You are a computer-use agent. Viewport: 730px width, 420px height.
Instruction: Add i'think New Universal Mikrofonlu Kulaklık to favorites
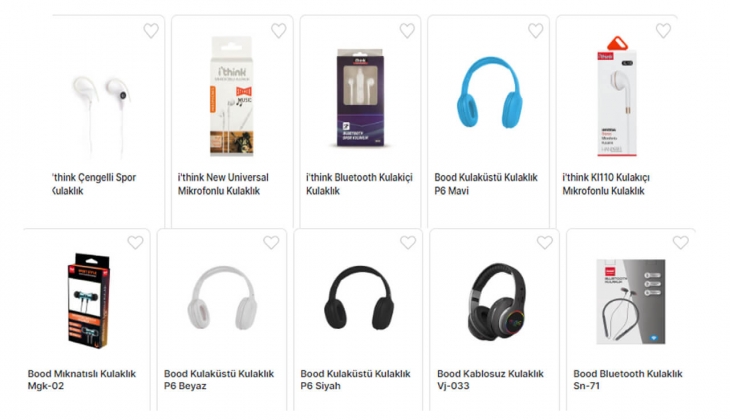click(x=279, y=31)
